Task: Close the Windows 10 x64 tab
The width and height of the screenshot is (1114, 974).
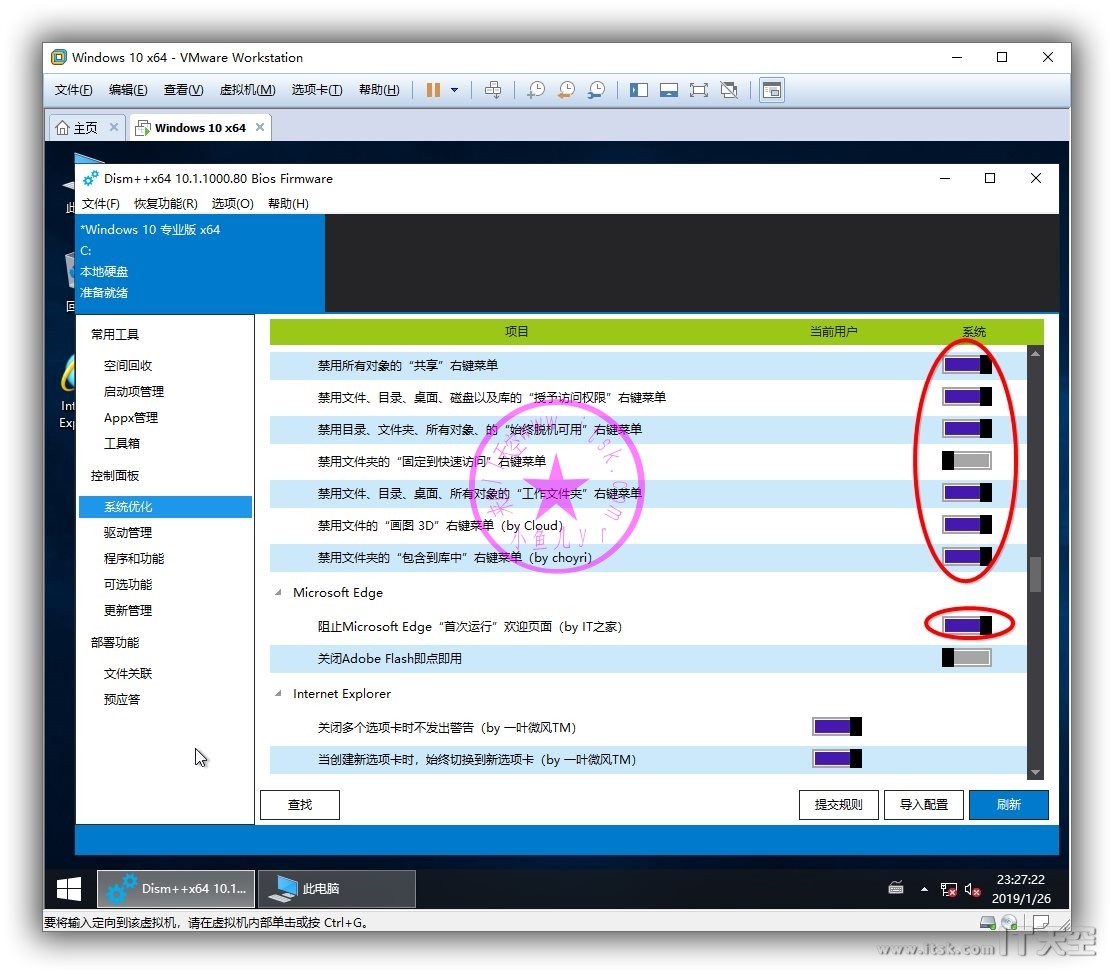Action: click(260, 127)
